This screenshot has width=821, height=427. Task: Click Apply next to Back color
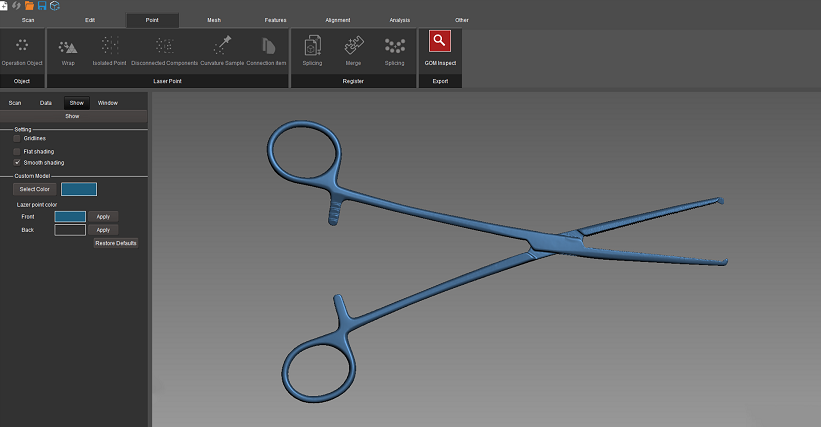(103, 230)
